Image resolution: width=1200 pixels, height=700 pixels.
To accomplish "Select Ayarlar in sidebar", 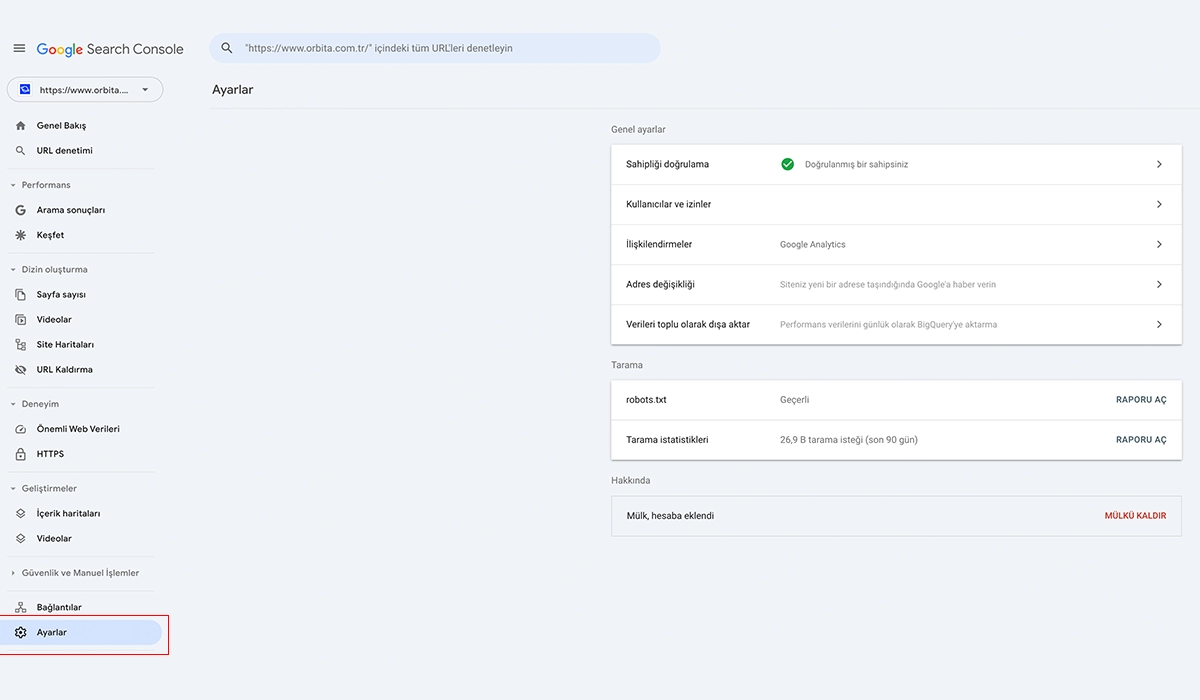I will coord(80,632).
